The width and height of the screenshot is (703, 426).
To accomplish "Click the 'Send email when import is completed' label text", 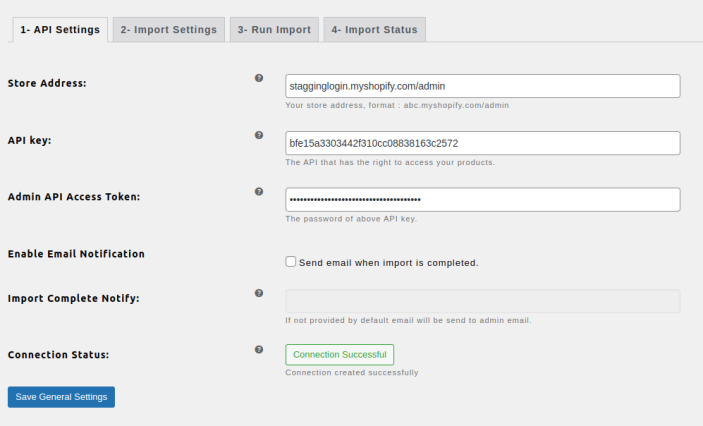I will click(388, 263).
